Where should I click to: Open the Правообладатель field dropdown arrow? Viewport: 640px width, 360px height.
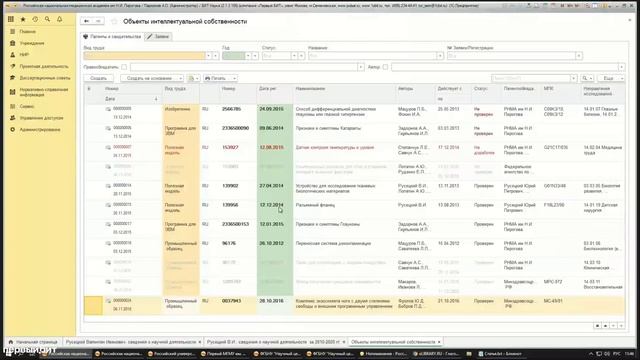point(361,67)
